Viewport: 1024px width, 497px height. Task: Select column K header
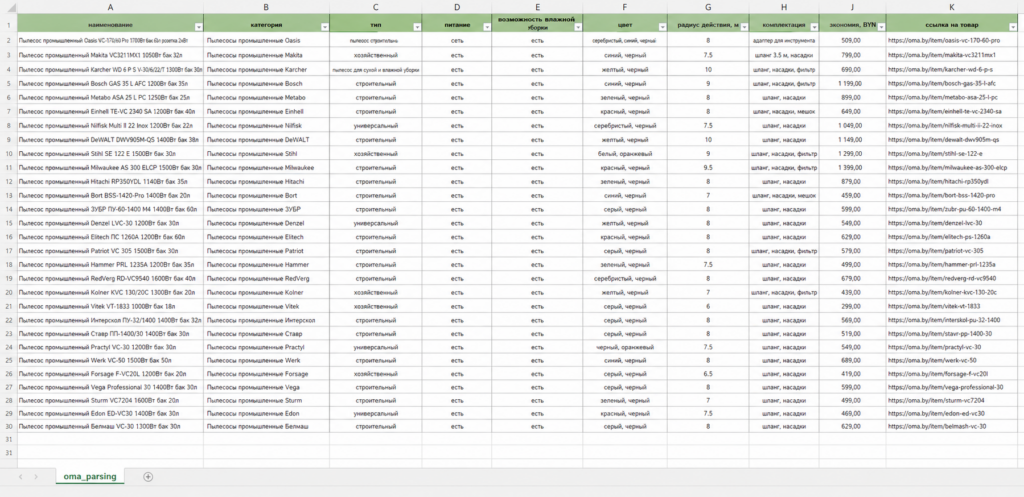coord(952,7)
